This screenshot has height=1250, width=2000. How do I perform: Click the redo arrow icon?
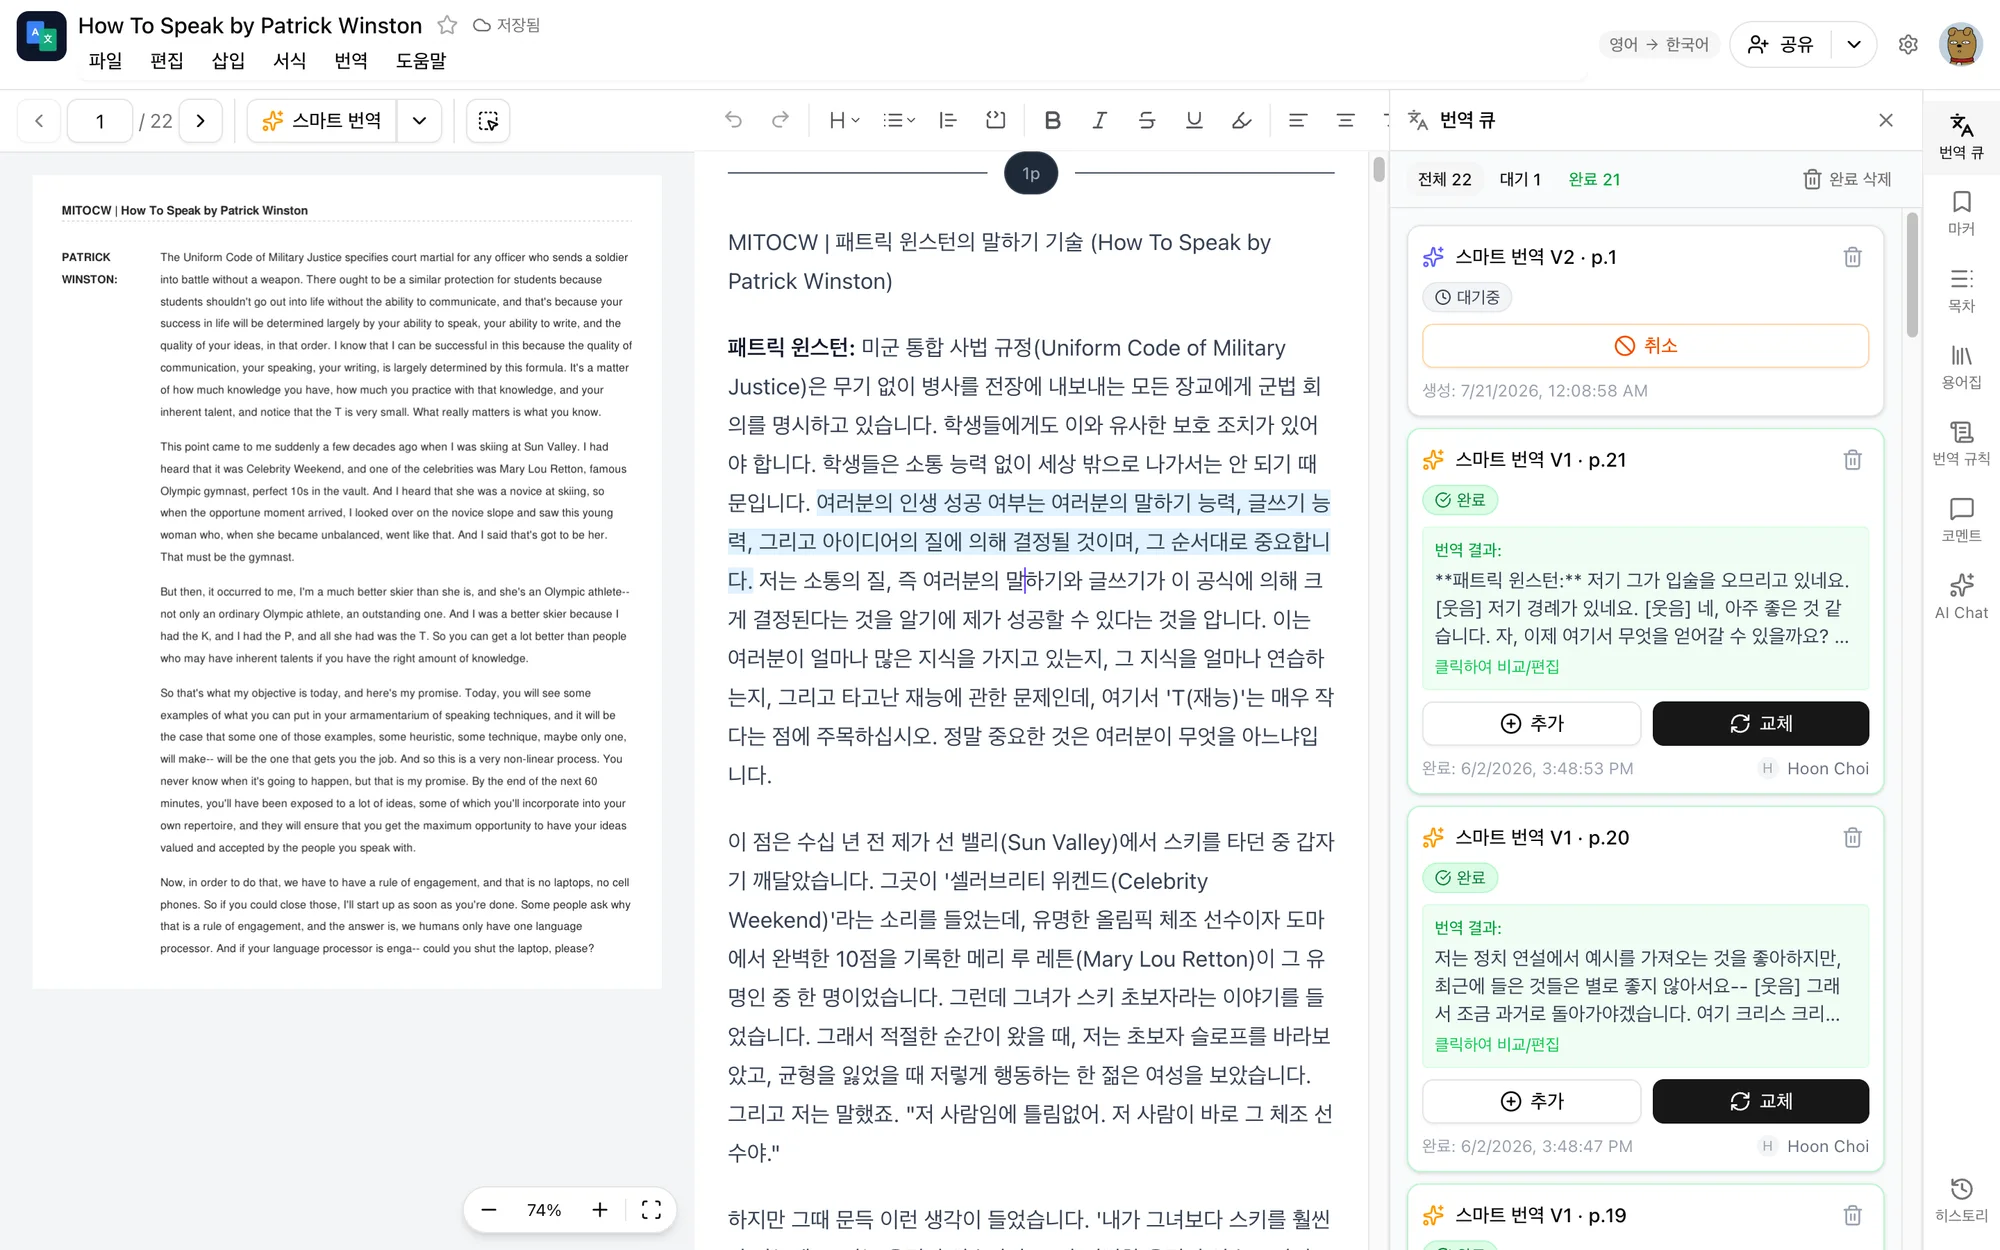click(x=781, y=120)
